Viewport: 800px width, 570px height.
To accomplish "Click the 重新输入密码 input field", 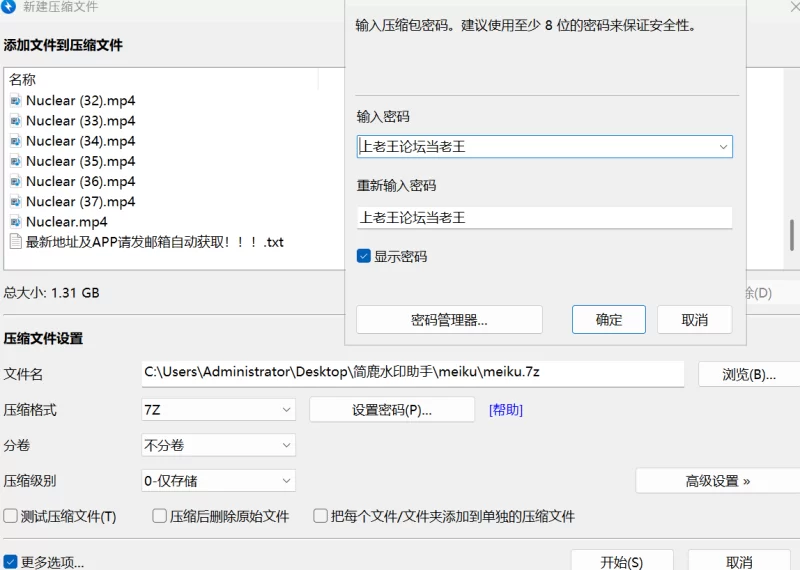I will (x=544, y=218).
